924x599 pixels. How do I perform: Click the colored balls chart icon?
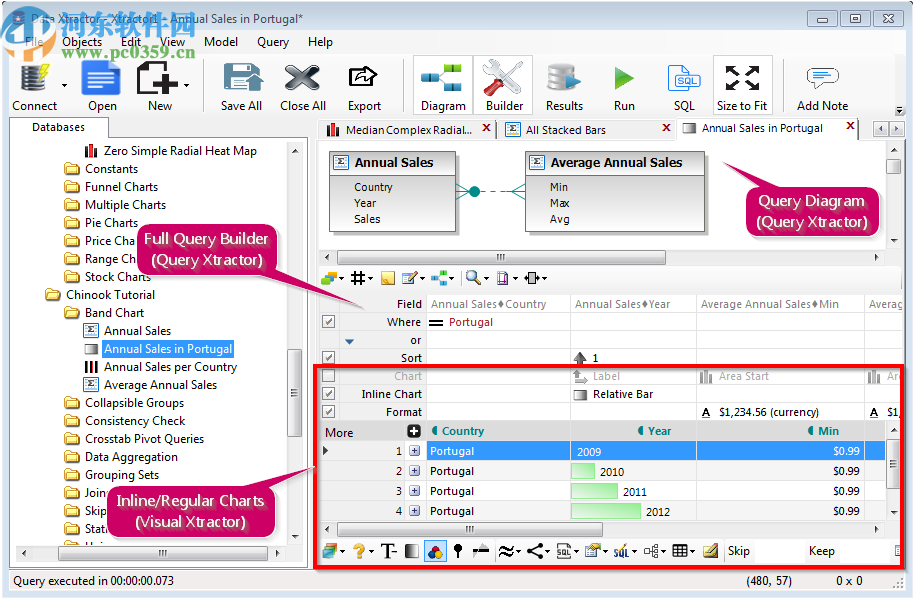pyautogui.click(x=435, y=552)
